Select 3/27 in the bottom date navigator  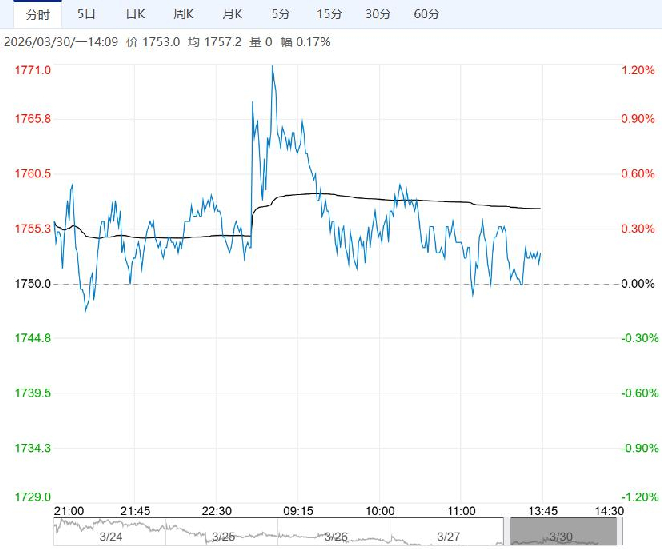pyautogui.click(x=448, y=537)
